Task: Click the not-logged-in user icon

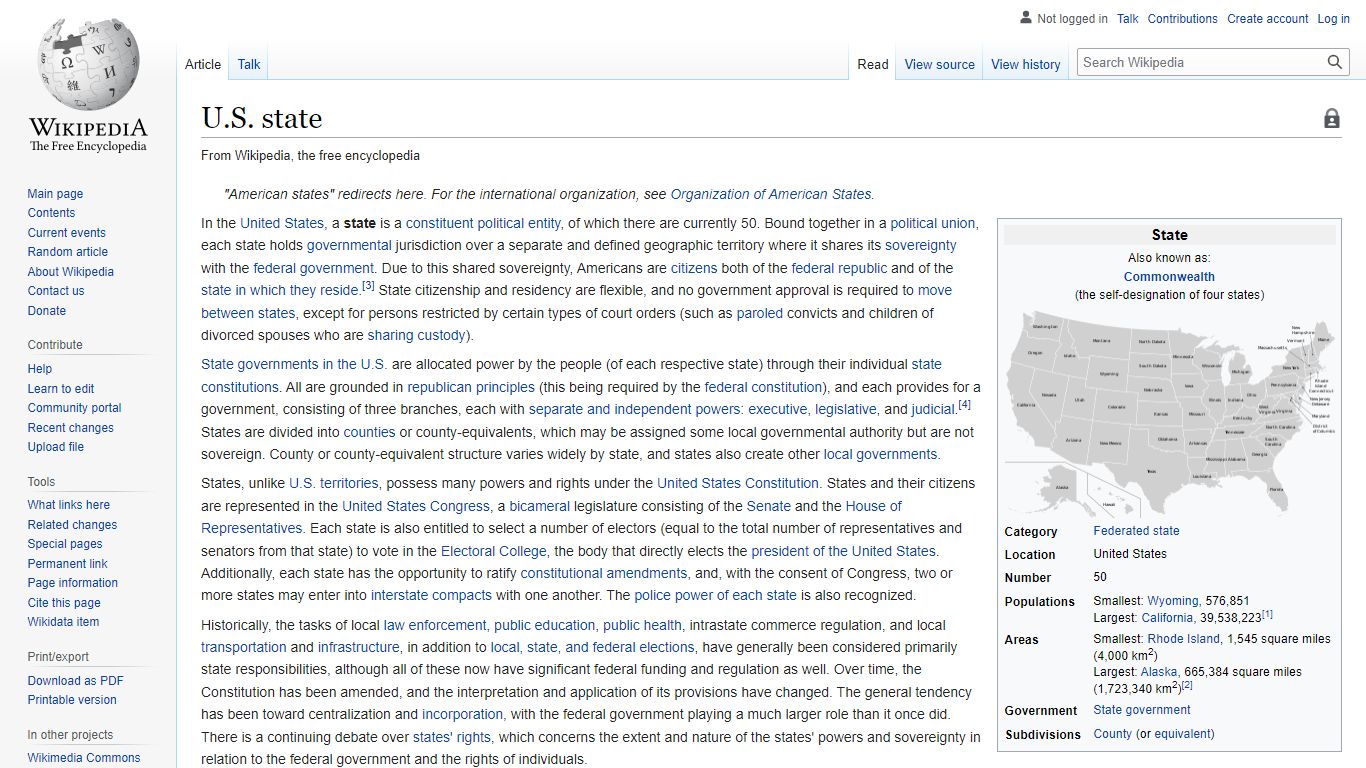Action: click(x=1026, y=18)
